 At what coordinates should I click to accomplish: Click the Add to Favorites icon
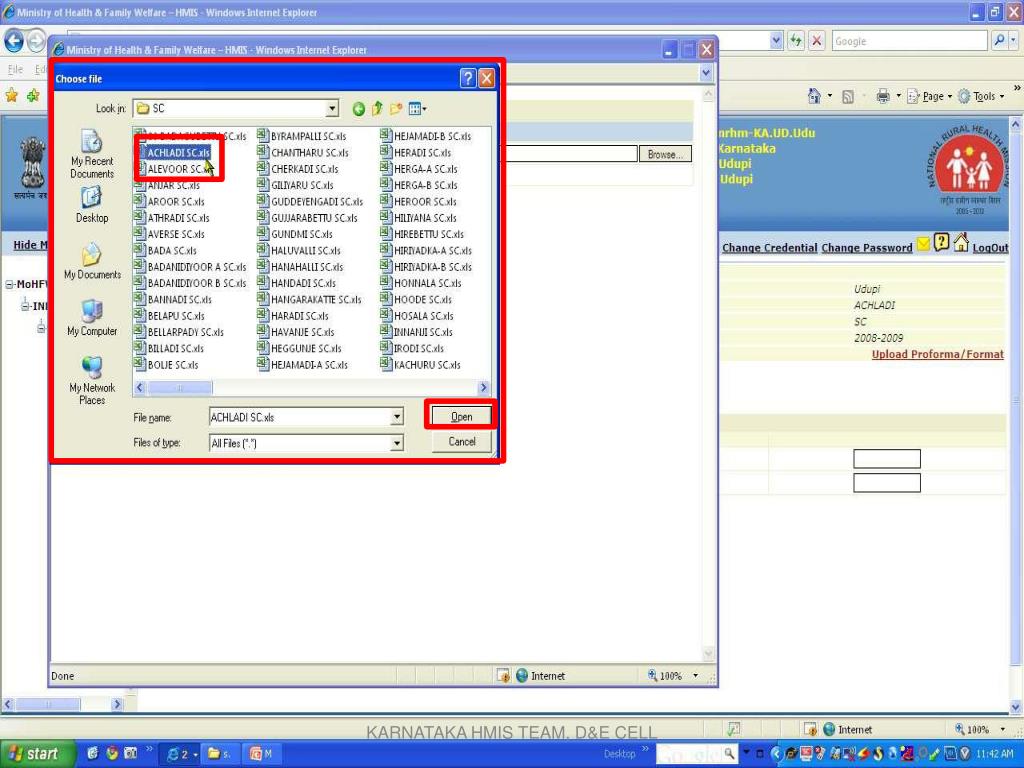(x=33, y=96)
